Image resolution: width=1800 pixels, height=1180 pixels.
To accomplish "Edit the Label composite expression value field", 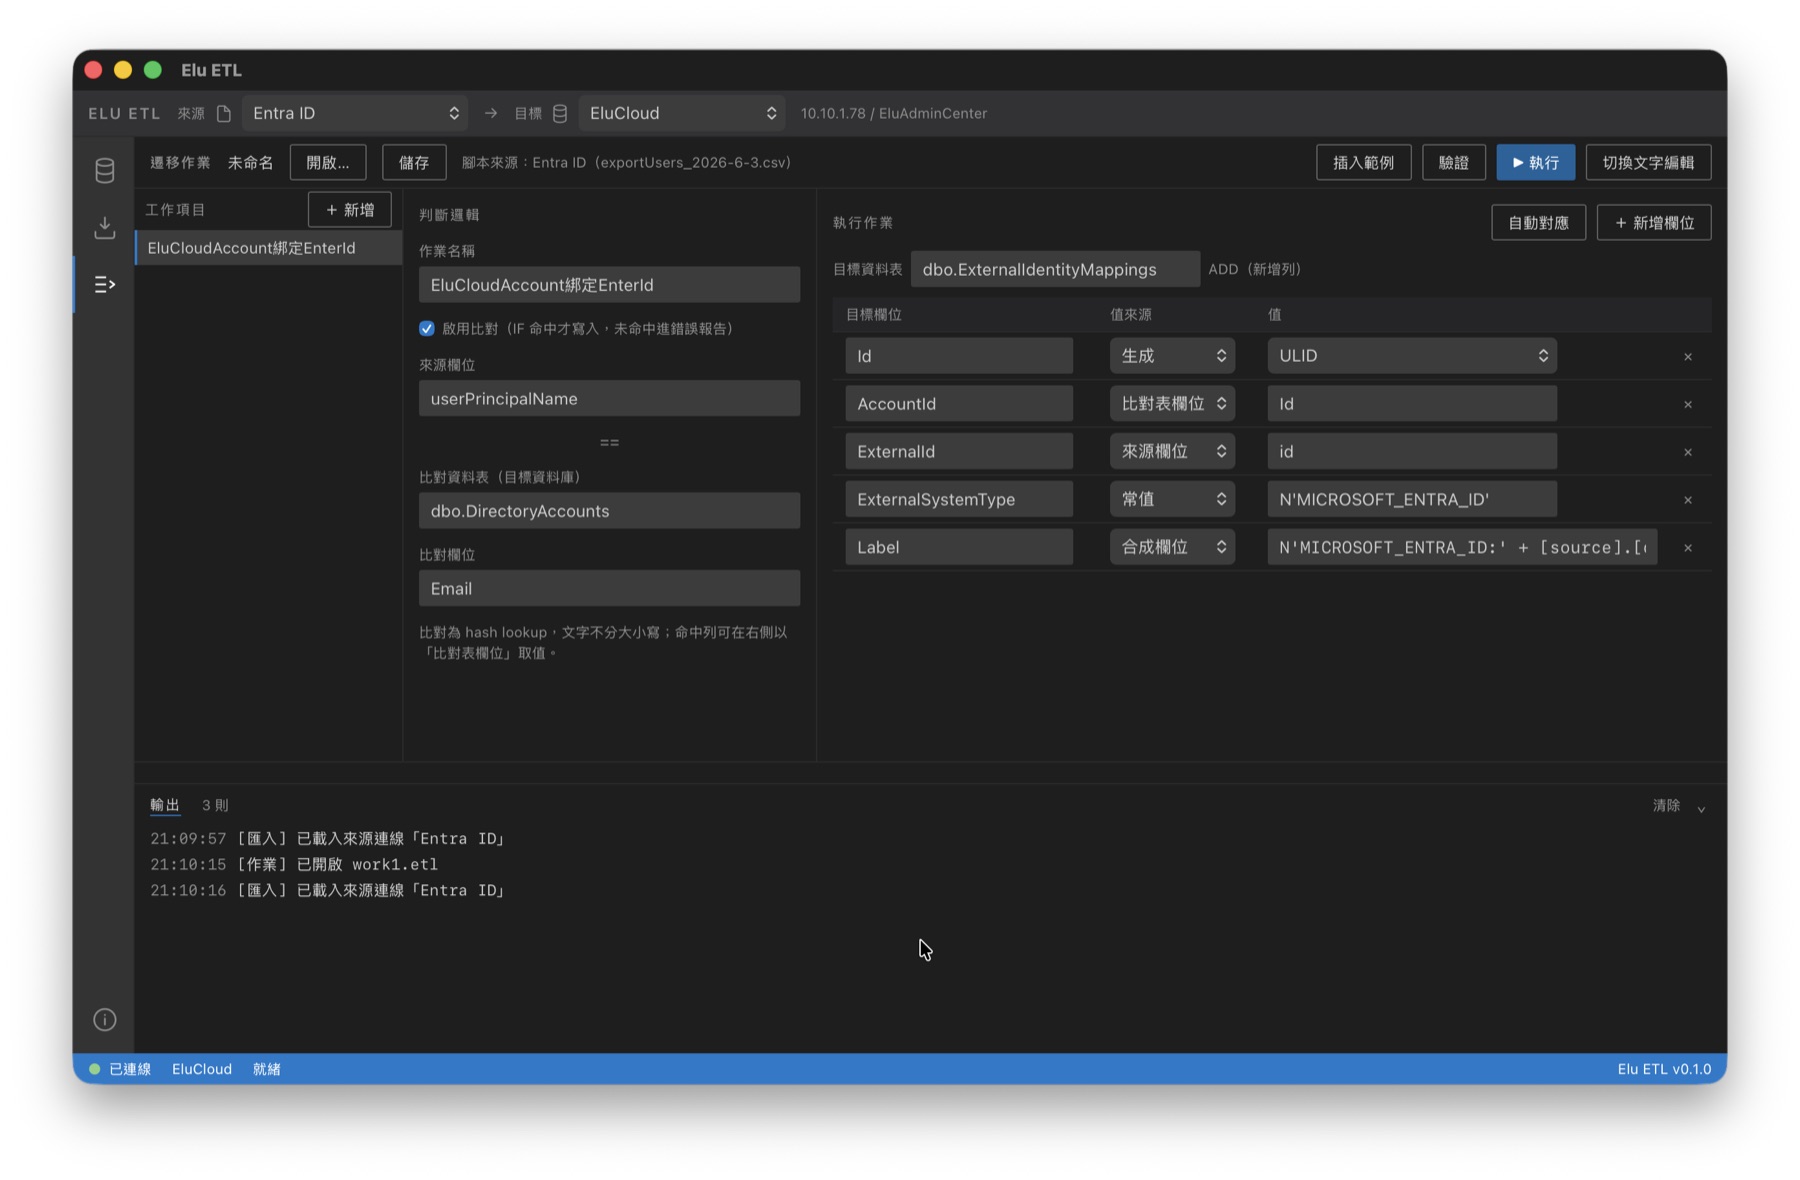I will [x=1462, y=548].
